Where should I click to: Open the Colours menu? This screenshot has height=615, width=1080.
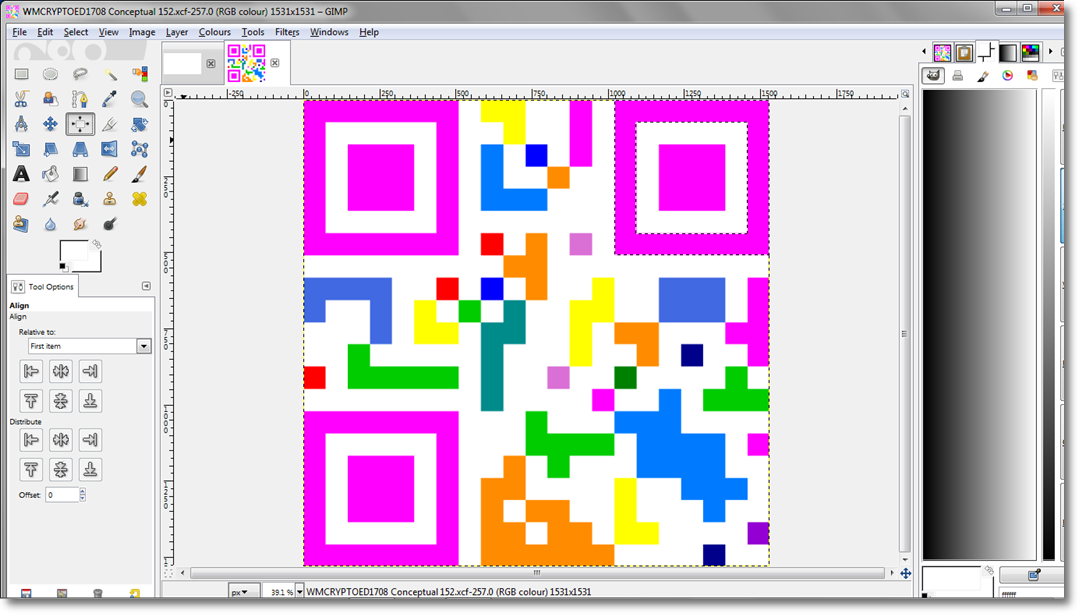pos(214,32)
